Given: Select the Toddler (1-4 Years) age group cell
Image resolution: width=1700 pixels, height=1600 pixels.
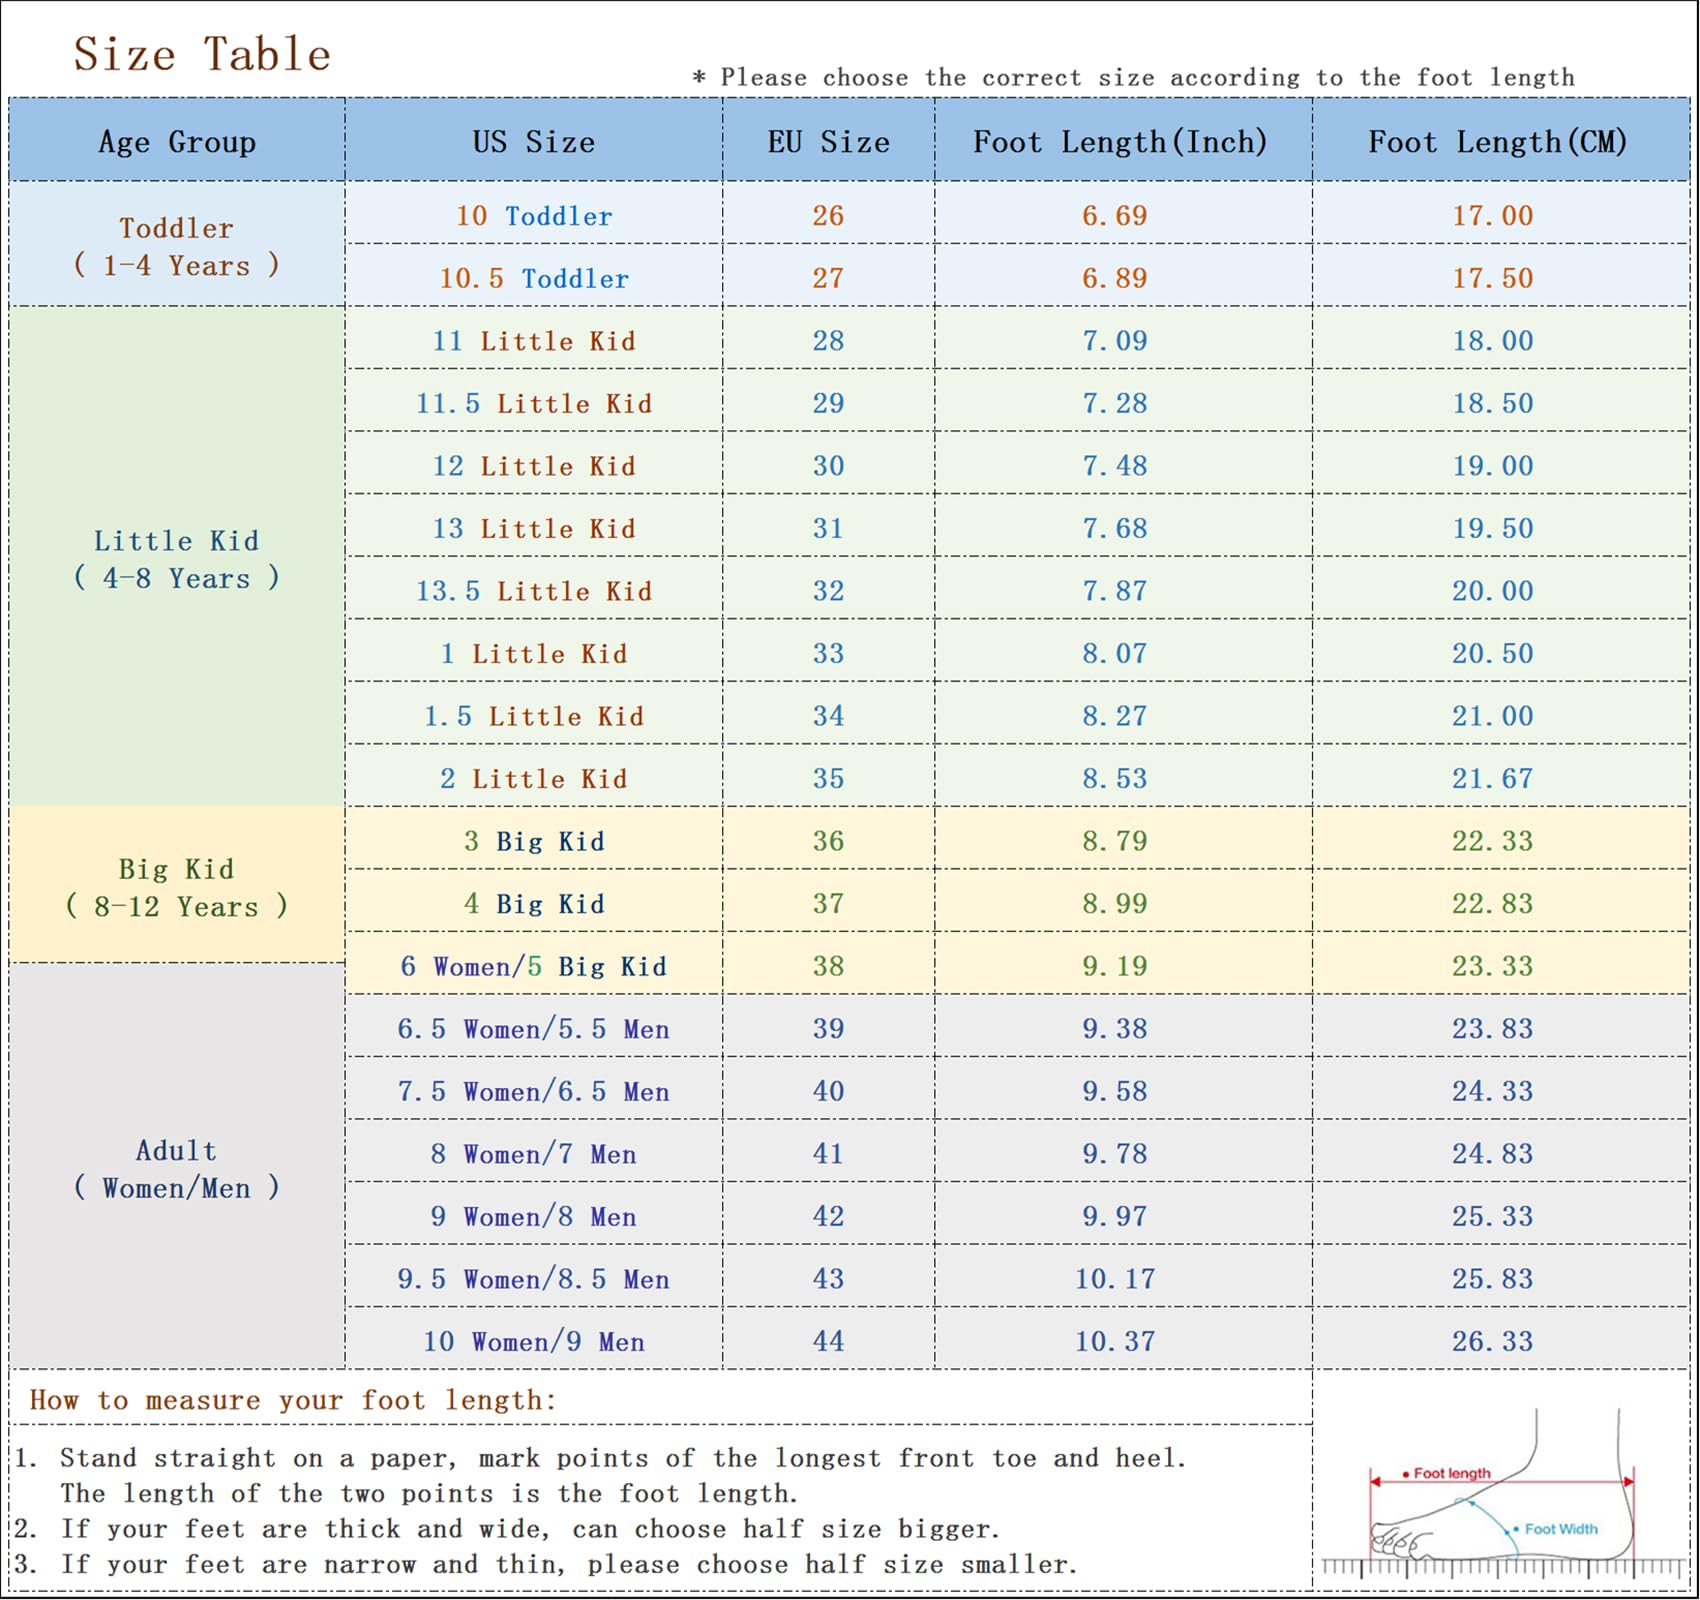Looking at the screenshot, I should [x=177, y=246].
